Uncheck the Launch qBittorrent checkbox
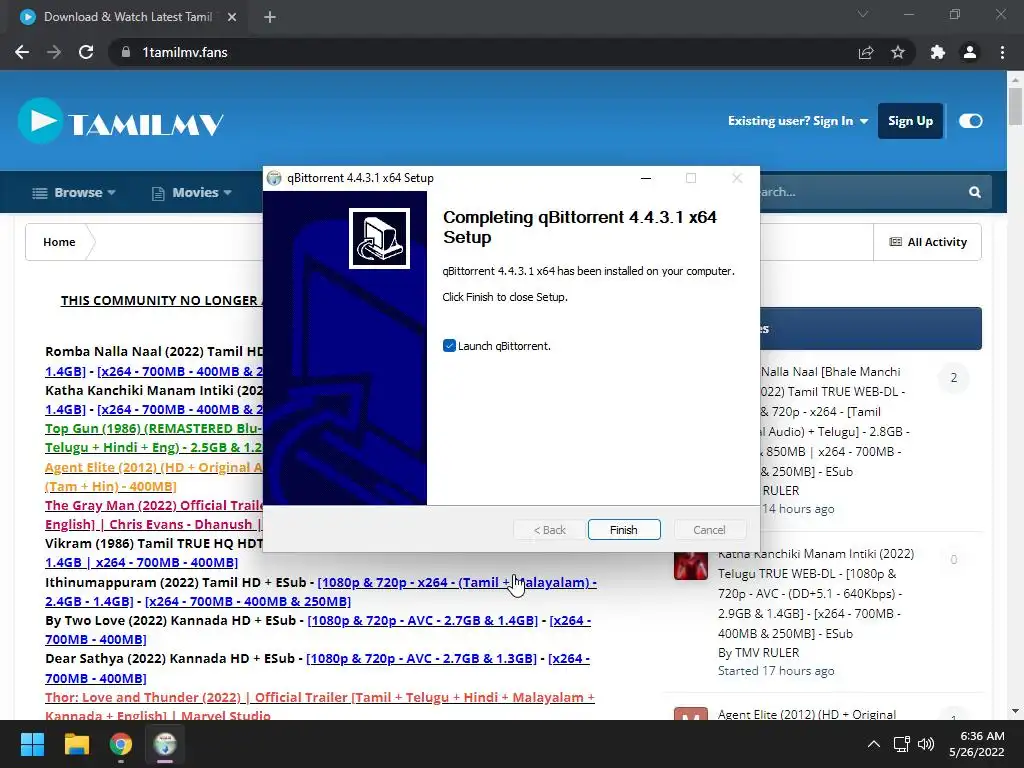Screen dimensions: 1024x768 [x=449, y=345]
